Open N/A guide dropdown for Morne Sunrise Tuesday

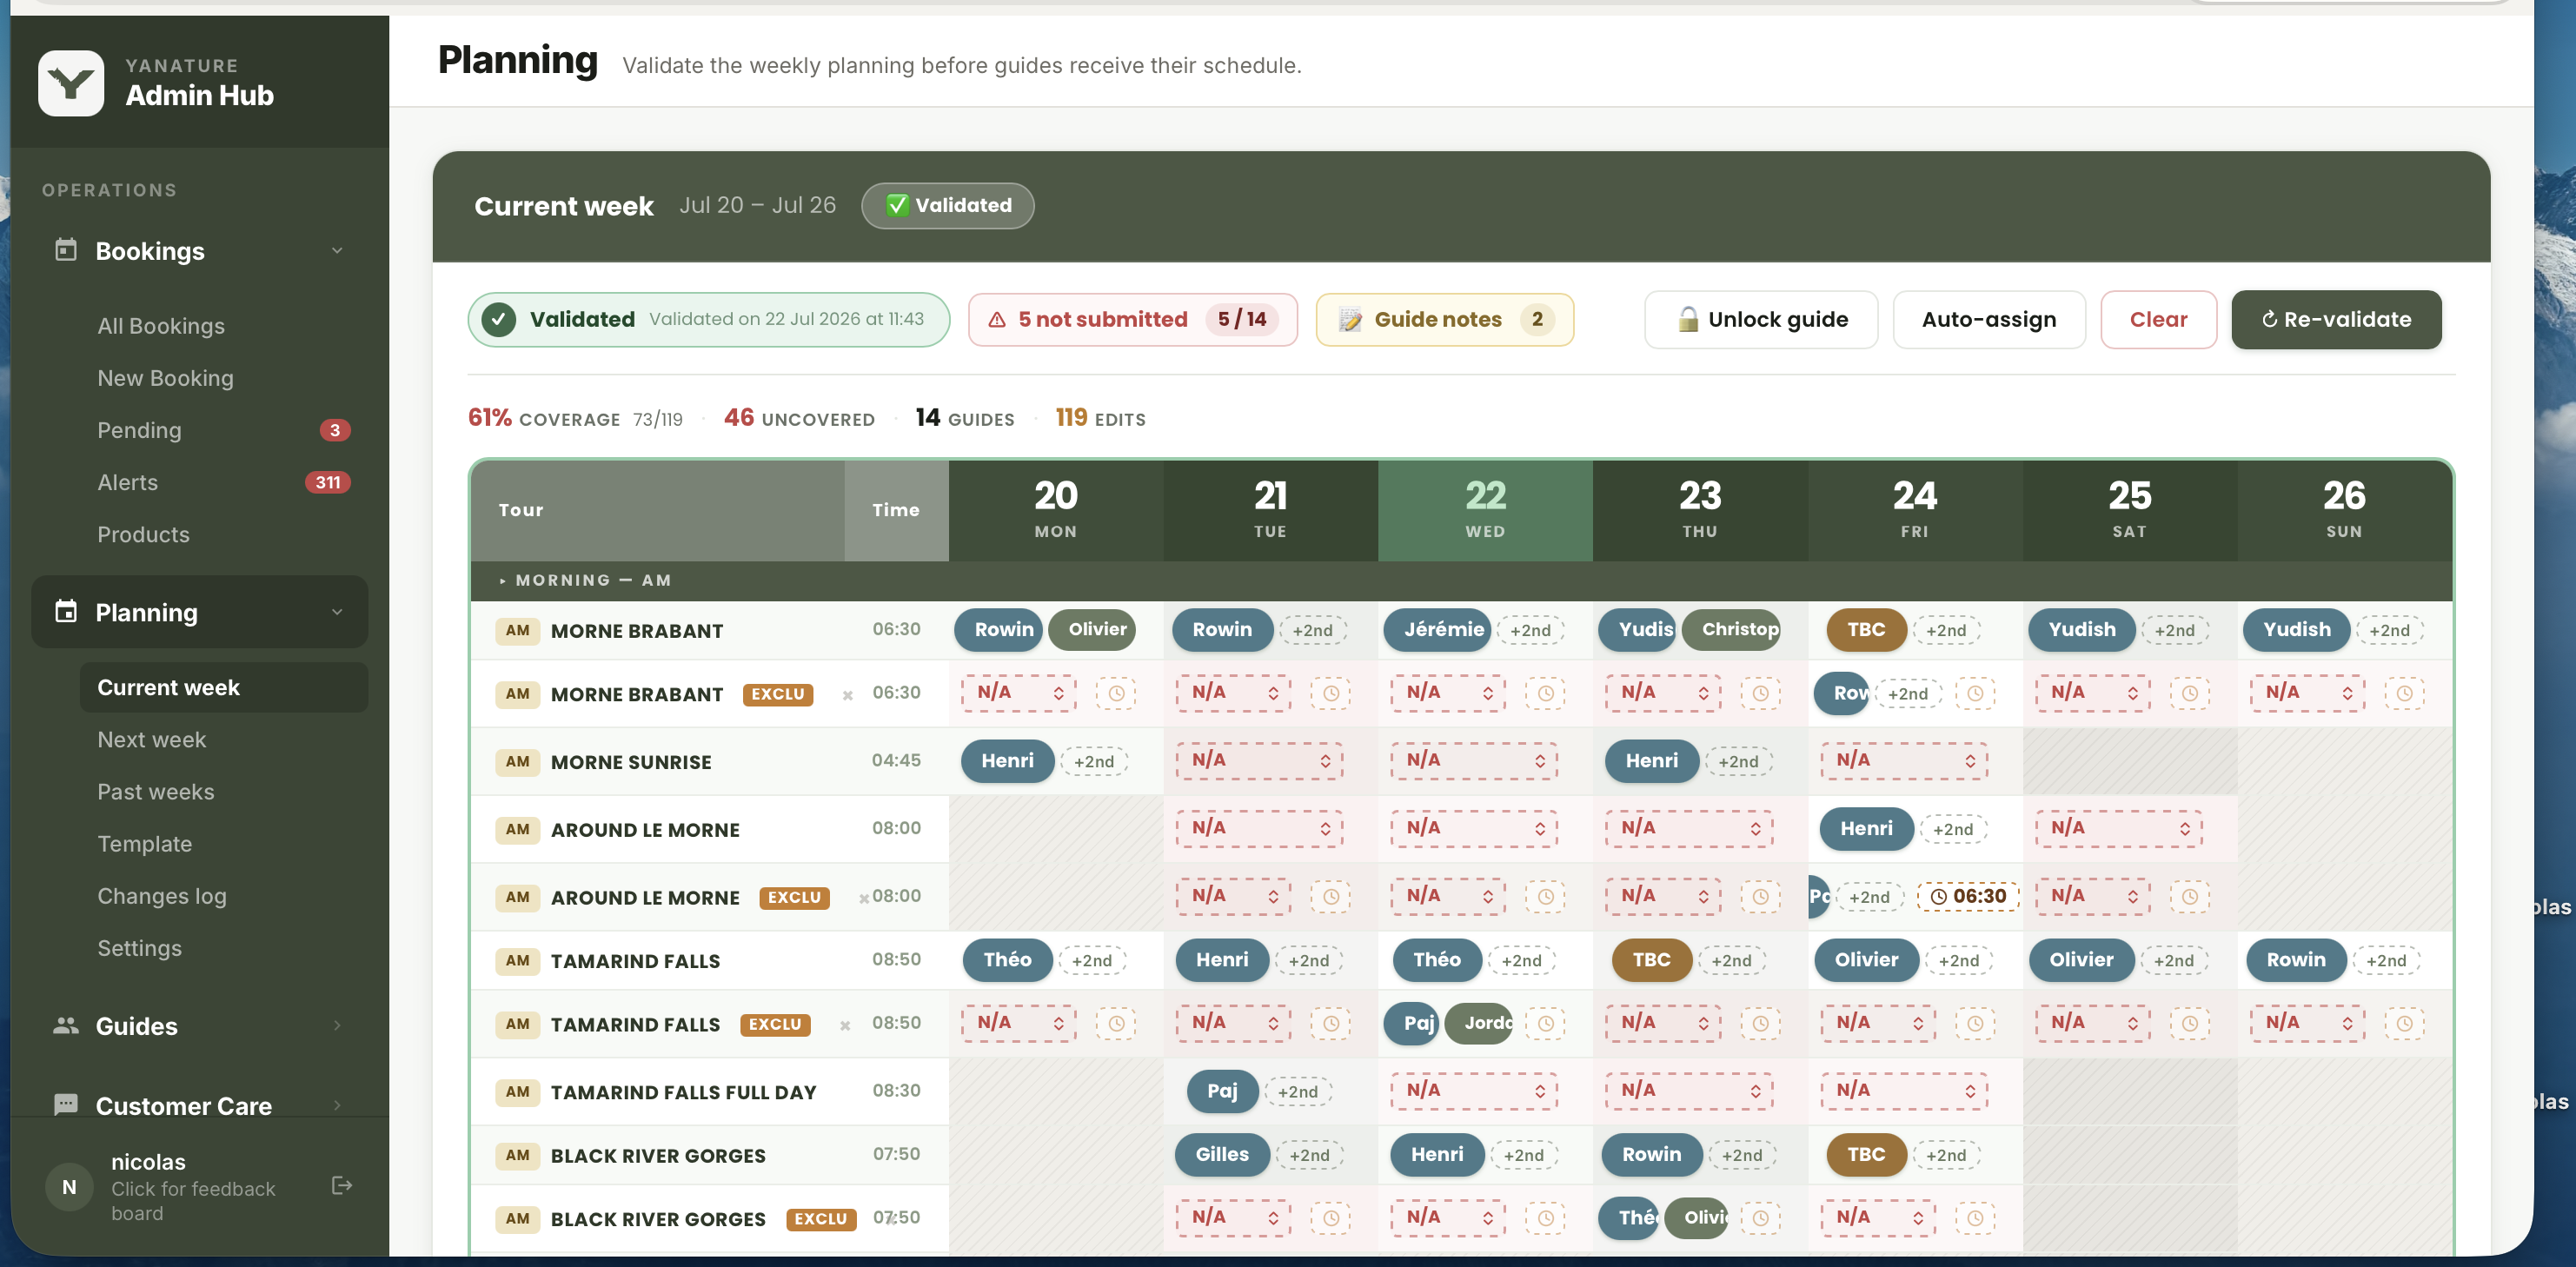tap(1259, 760)
